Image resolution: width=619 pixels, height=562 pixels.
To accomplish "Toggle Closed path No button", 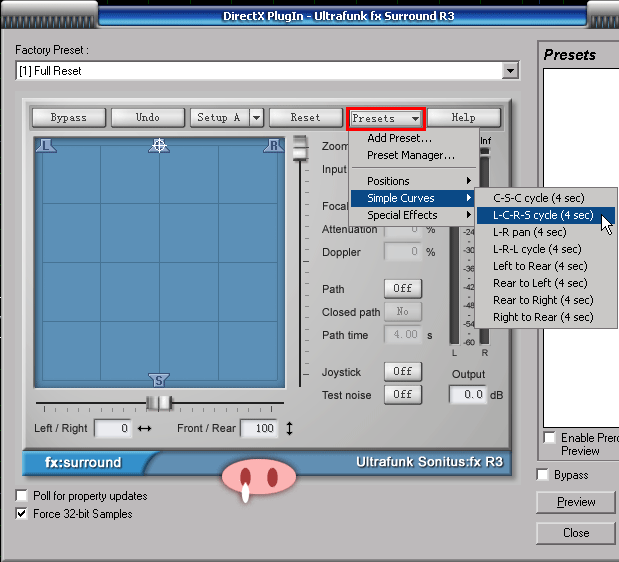I will tap(403, 311).
